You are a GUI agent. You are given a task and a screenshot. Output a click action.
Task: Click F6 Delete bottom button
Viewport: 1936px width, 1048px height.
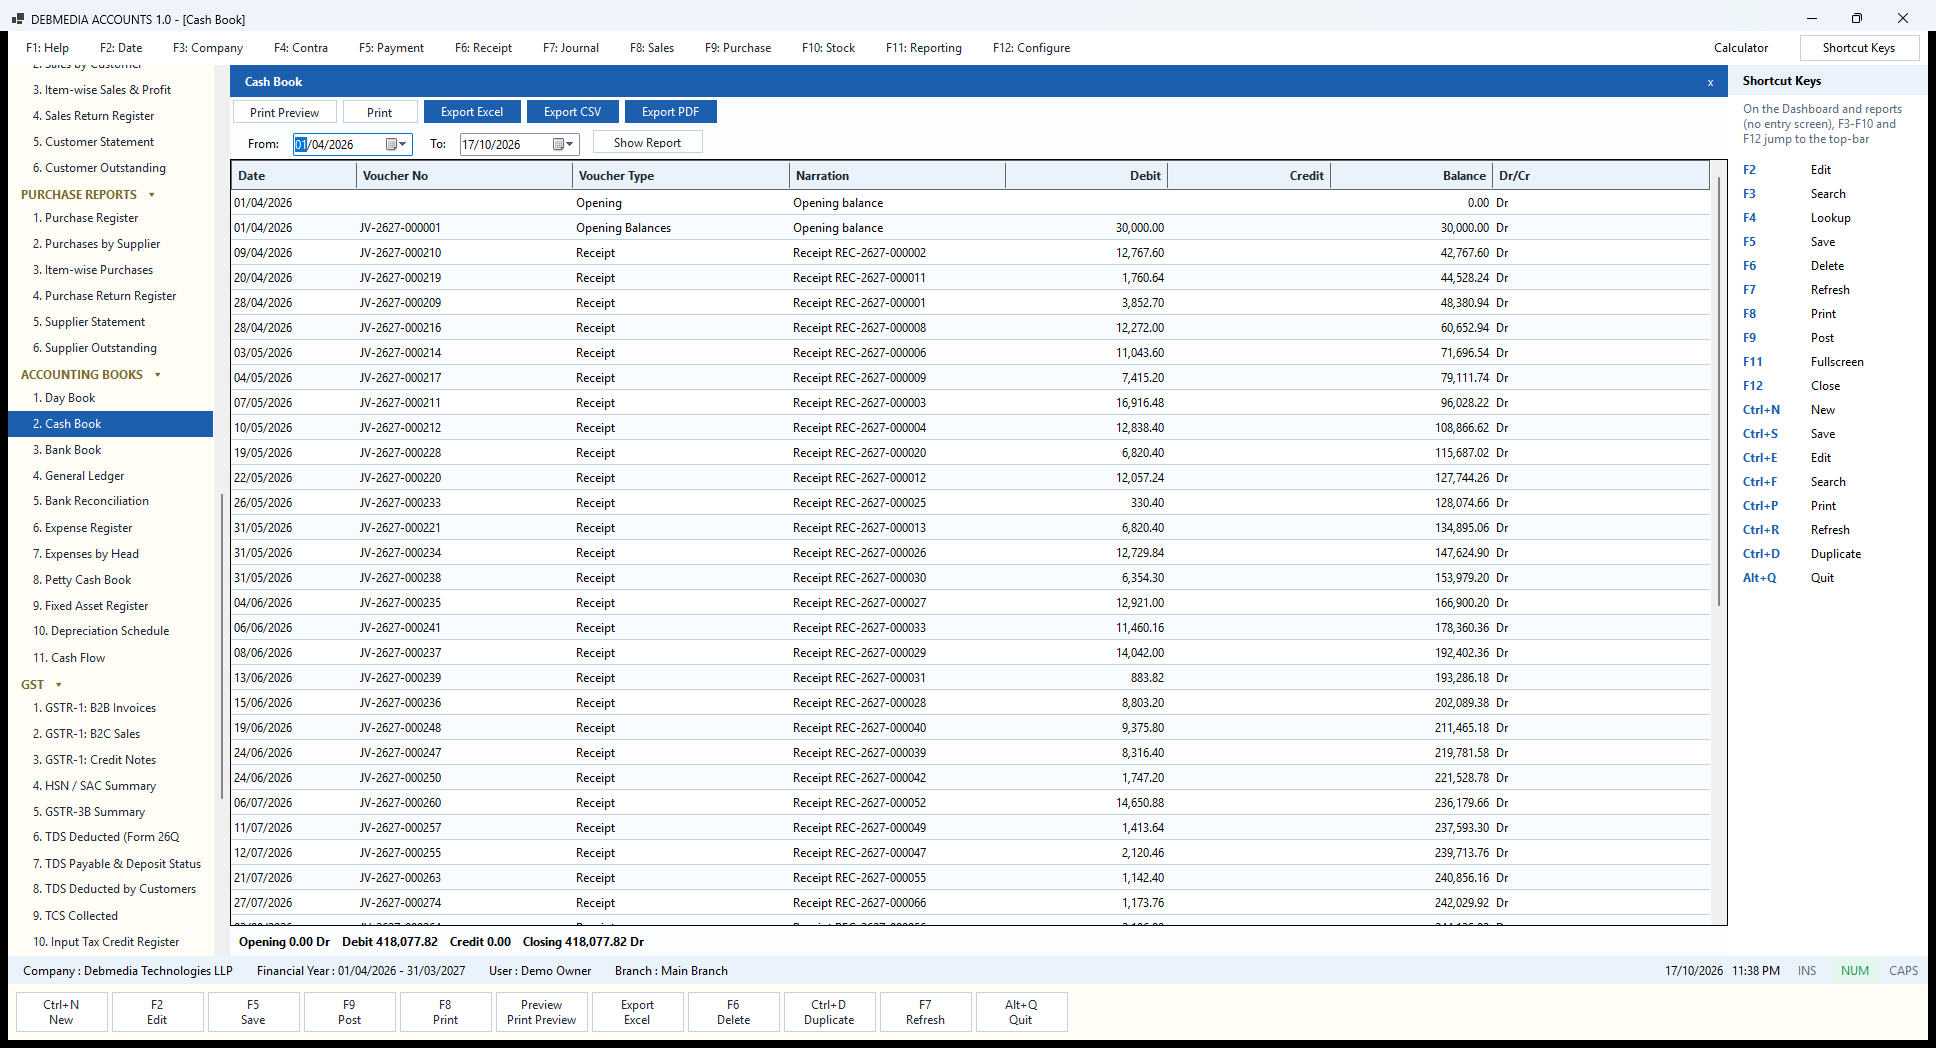(x=733, y=1012)
